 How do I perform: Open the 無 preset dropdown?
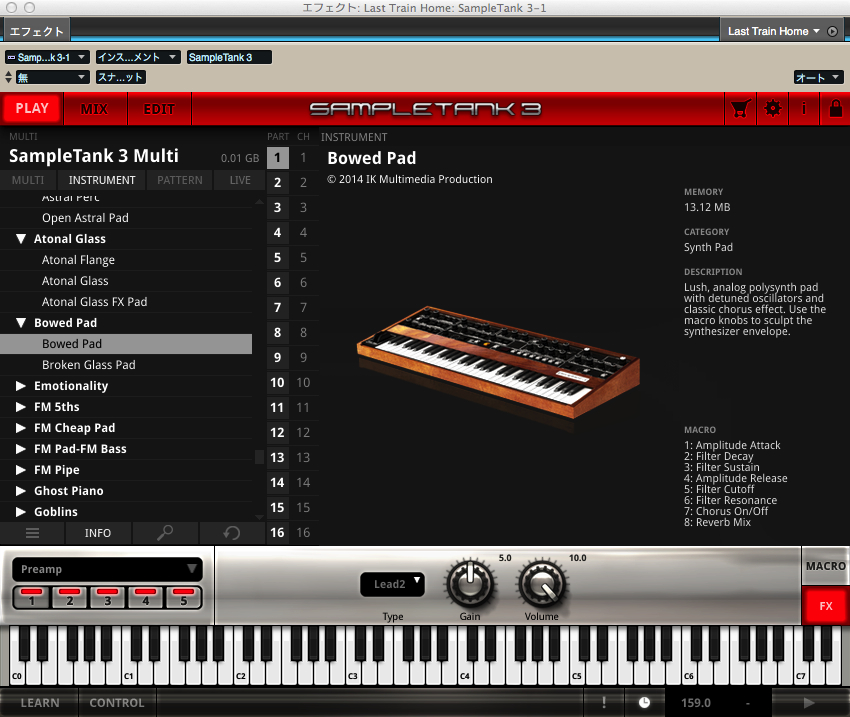[x=52, y=77]
